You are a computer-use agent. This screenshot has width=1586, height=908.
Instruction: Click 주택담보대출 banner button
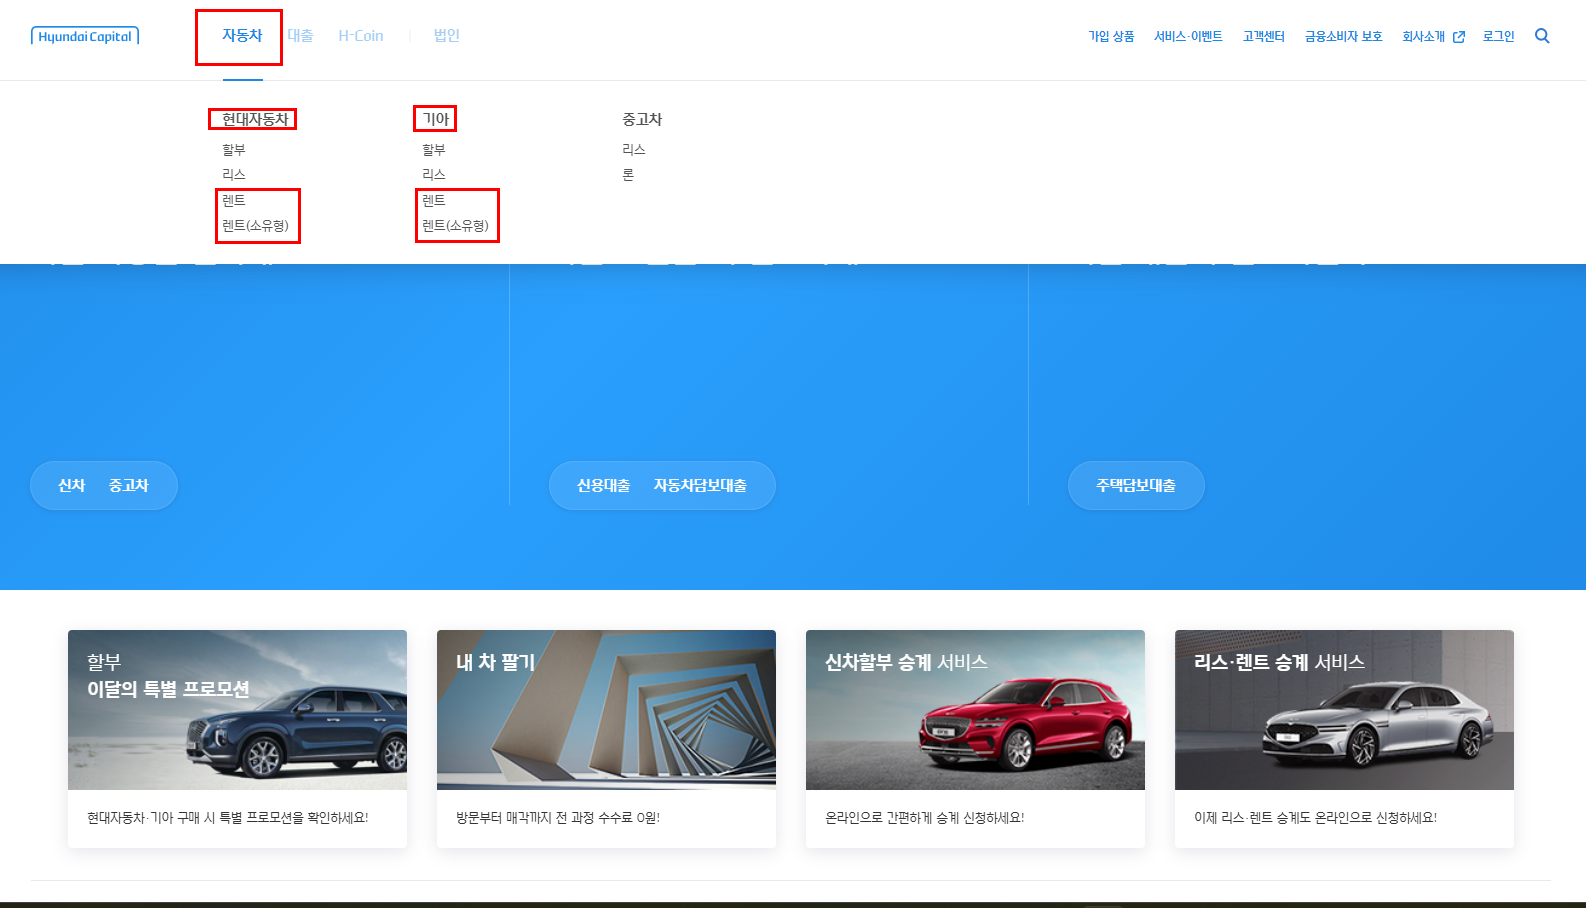[x=1136, y=486]
